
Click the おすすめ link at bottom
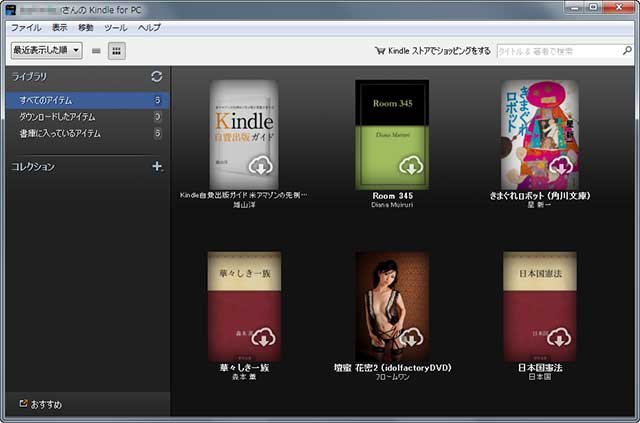46,405
